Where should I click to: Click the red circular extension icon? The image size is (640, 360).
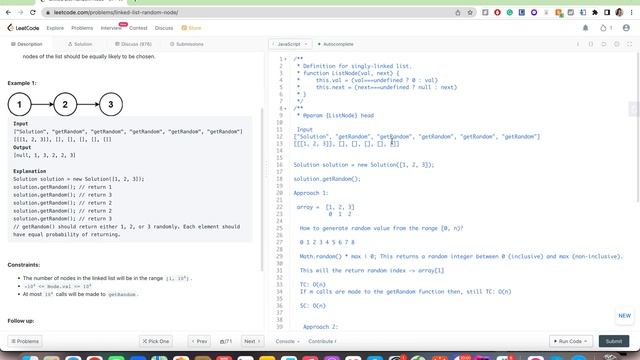click(497, 13)
